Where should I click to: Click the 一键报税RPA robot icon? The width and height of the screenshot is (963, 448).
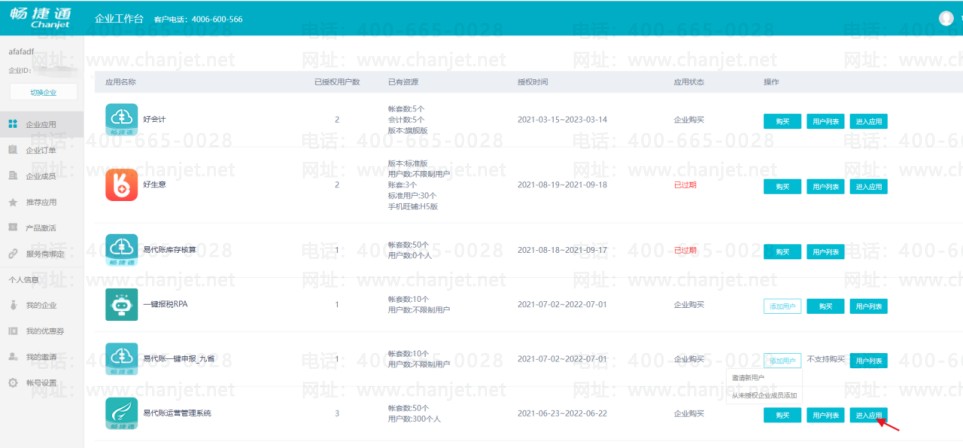(x=122, y=304)
